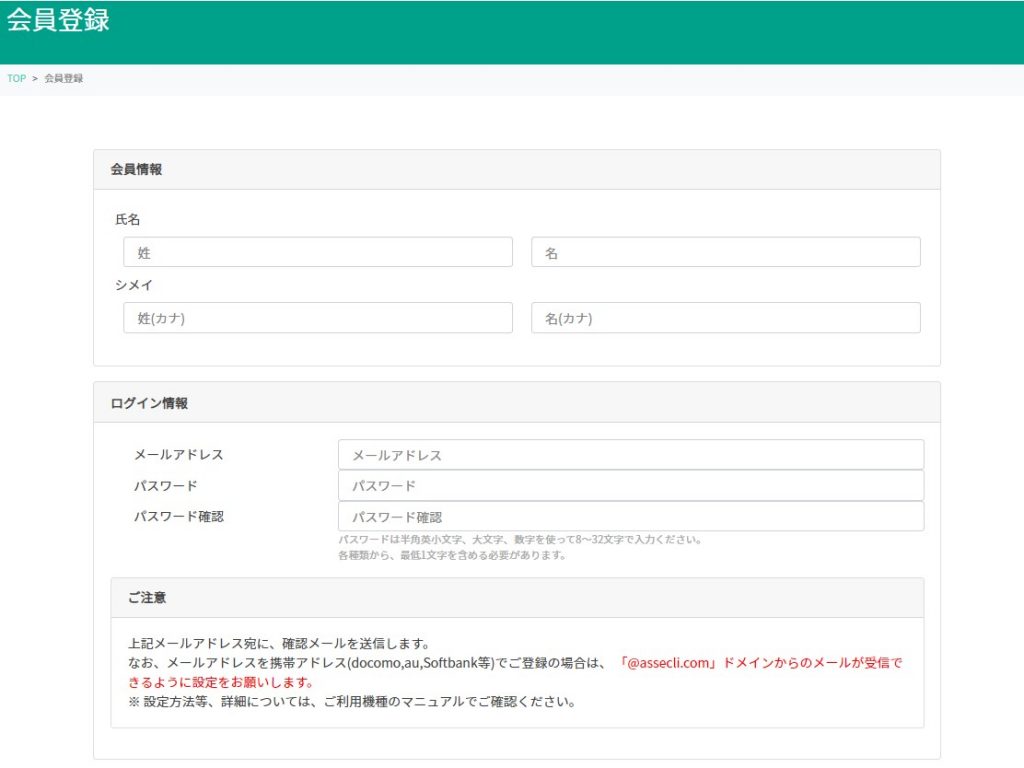
Task: Click the red @assecli.com domain warning text
Action: 515,673
